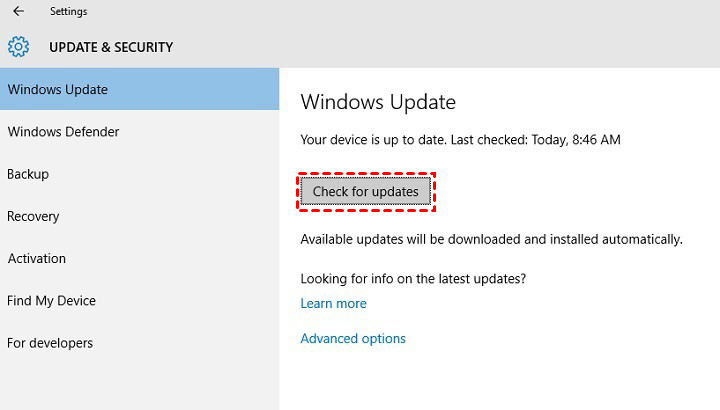Click the Update & Security gear icon

click(18, 47)
